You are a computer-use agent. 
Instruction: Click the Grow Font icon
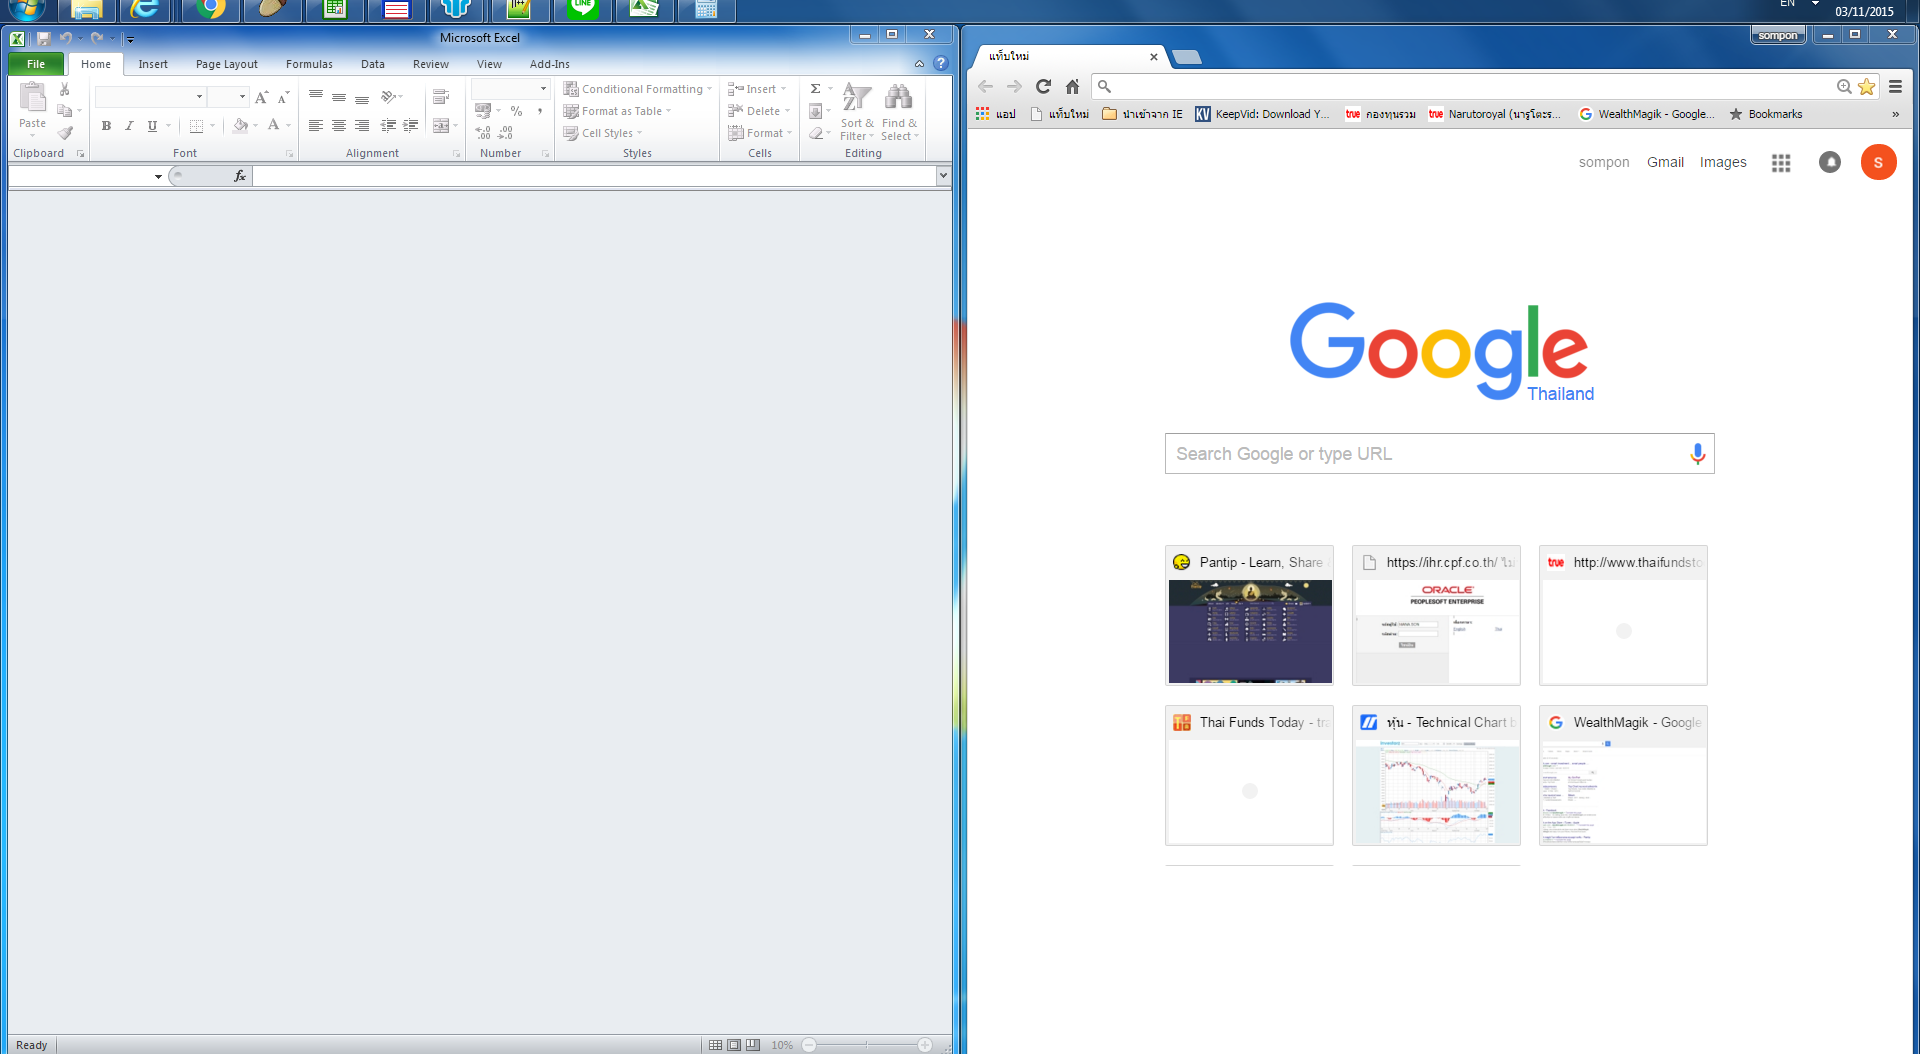click(x=261, y=97)
